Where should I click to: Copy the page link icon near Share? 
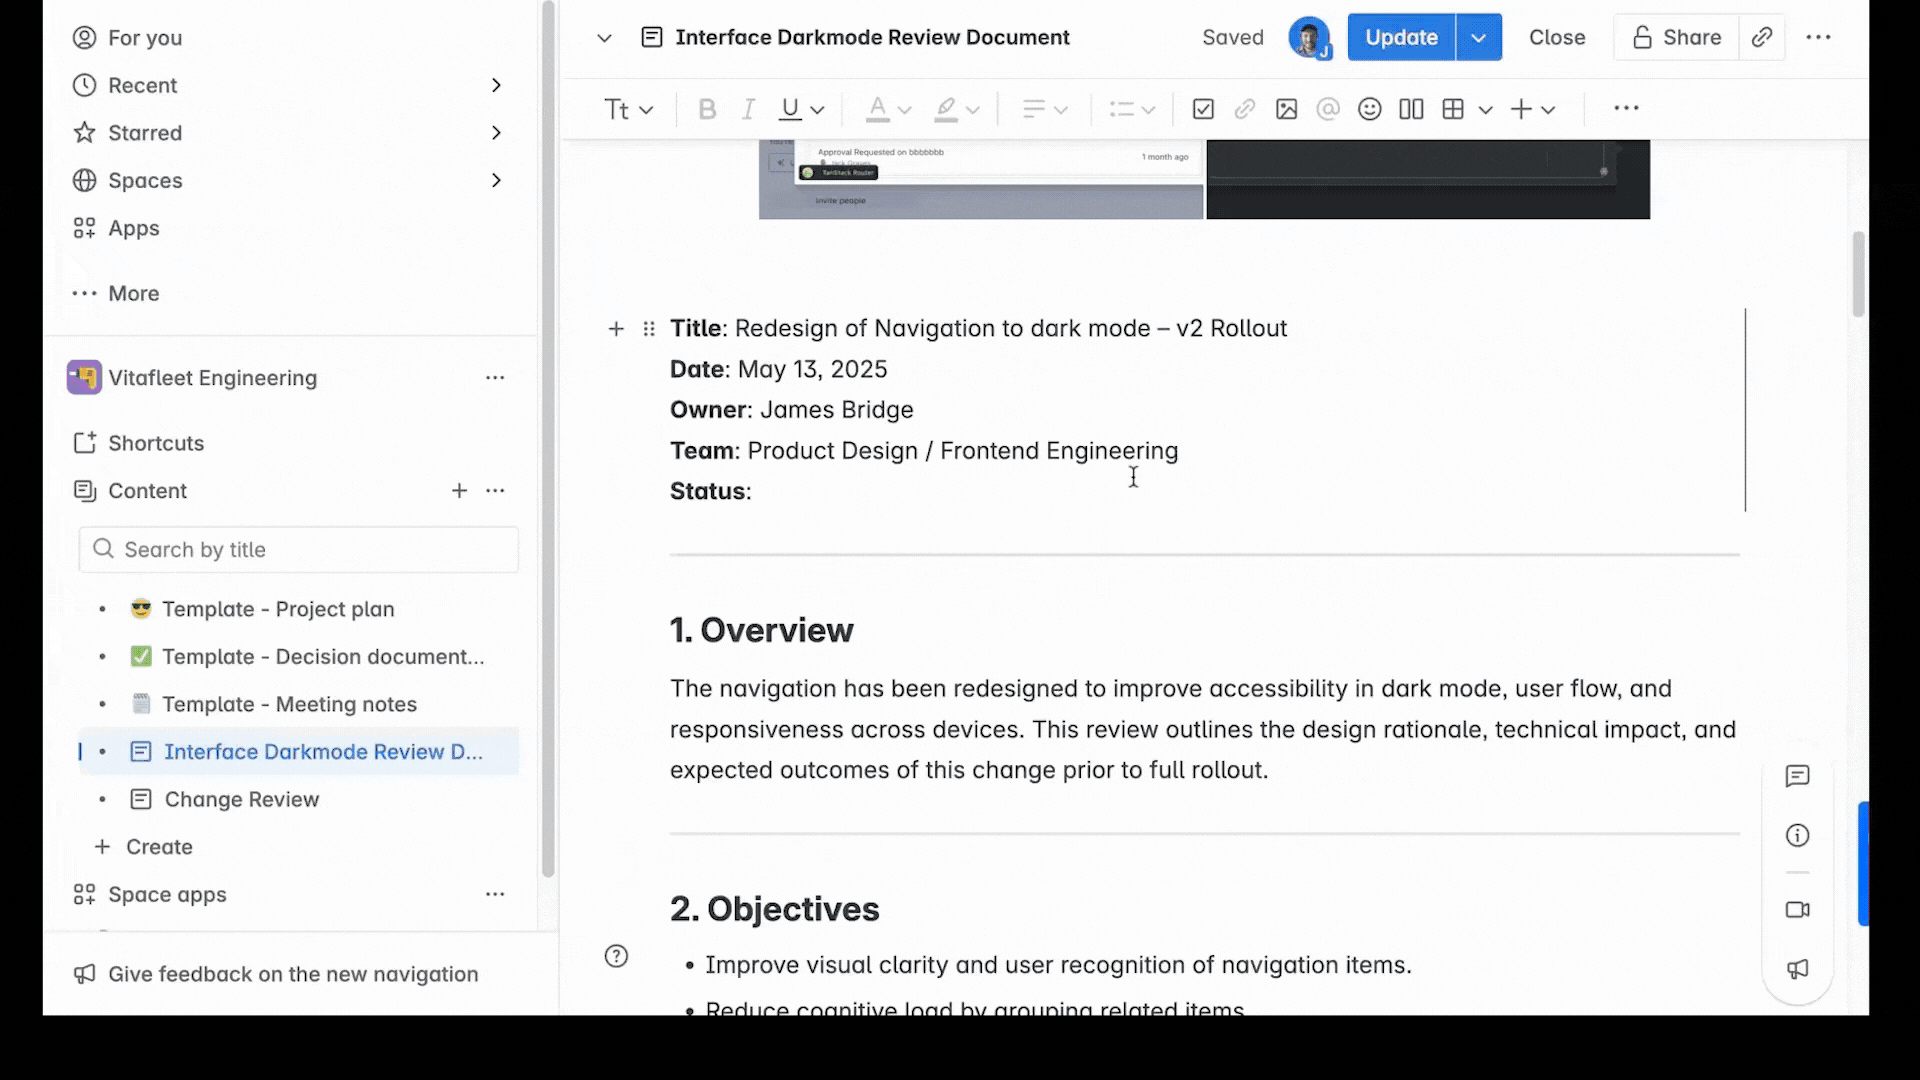[1762, 37]
